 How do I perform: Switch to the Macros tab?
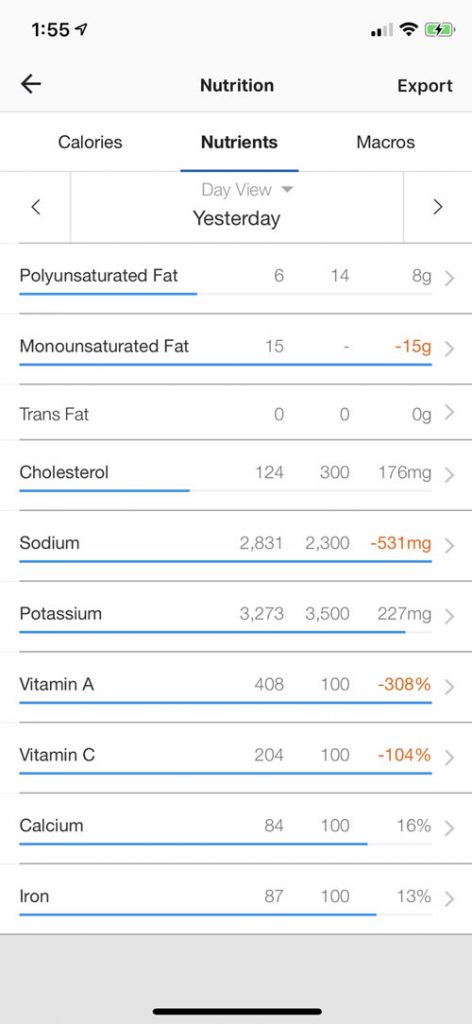tap(385, 142)
